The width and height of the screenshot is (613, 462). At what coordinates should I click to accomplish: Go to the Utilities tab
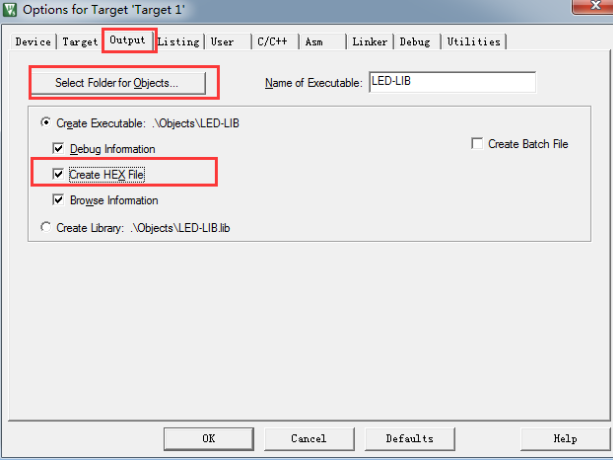click(473, 42)
